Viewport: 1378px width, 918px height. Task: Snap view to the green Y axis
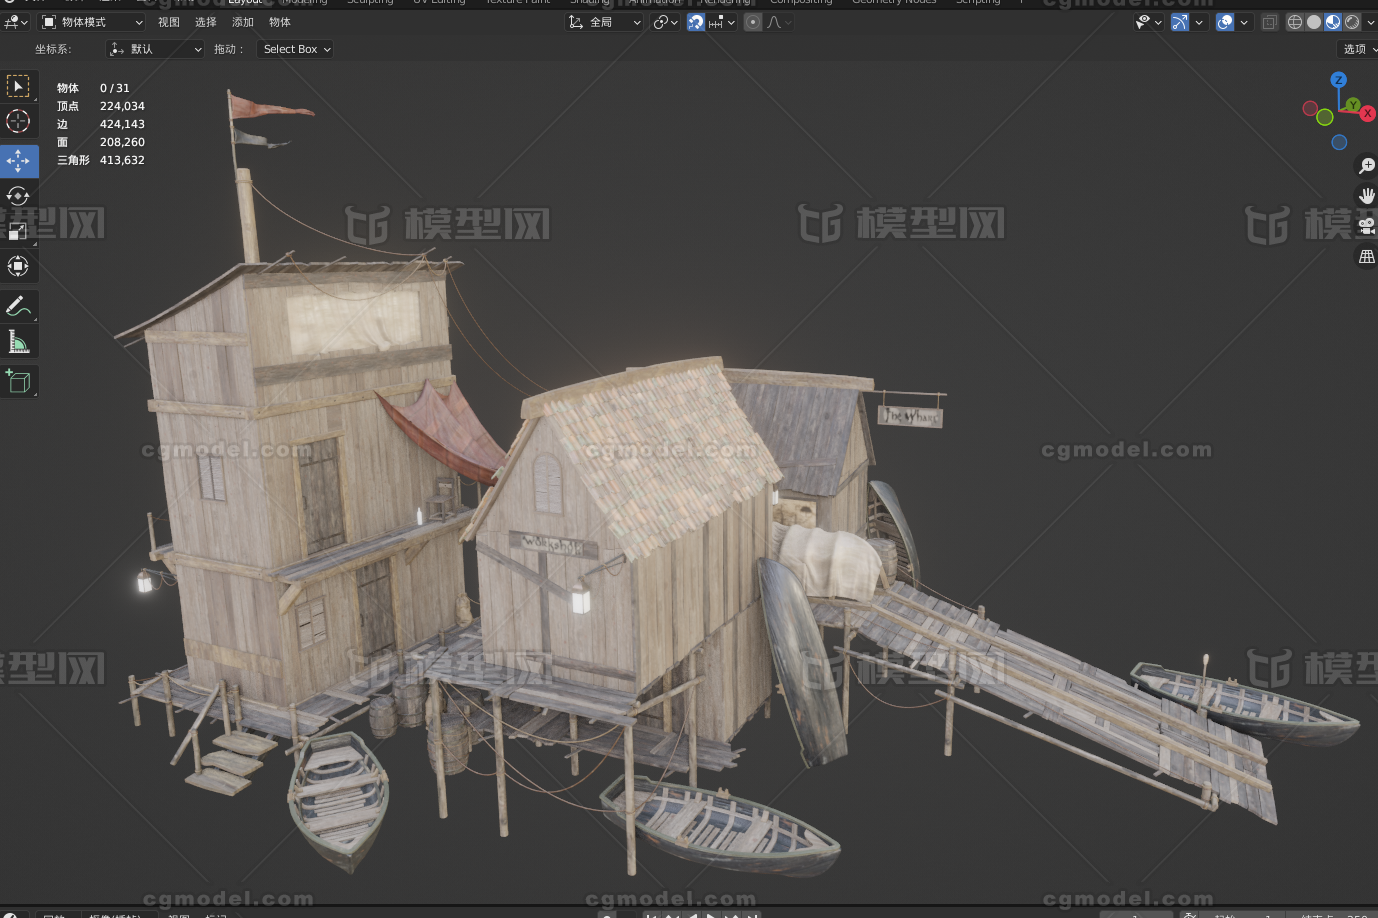pyautogui.click(x=1352, y=104)
